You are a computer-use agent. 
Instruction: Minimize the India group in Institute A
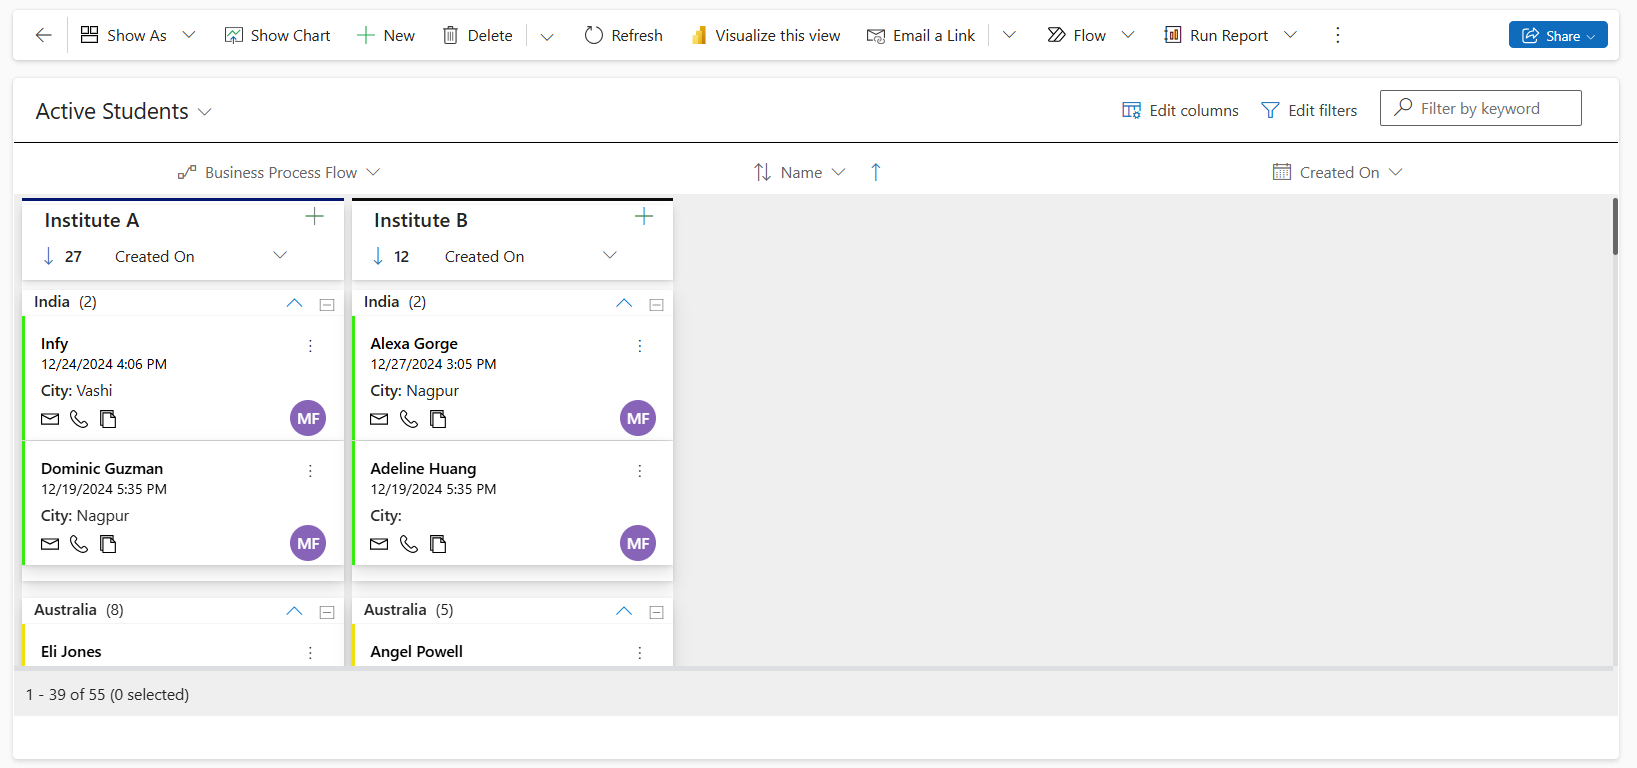click(x=327, y=305)
